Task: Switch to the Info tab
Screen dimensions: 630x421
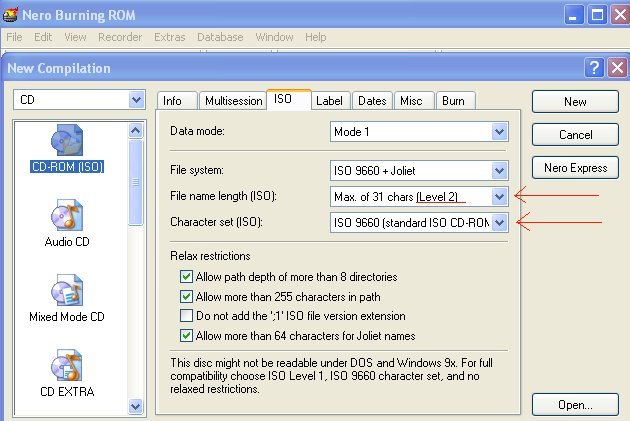Action: pos(177,101)
